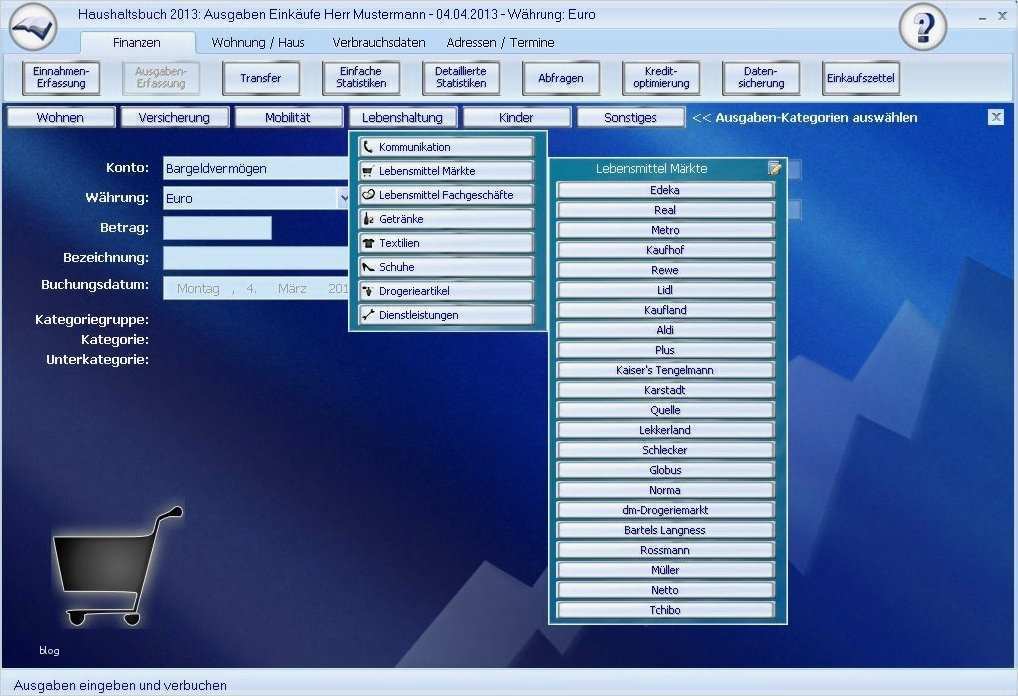Select Lekkerland entry
The width and height of the screenshot is (1018, 696).
pos(665,430)
